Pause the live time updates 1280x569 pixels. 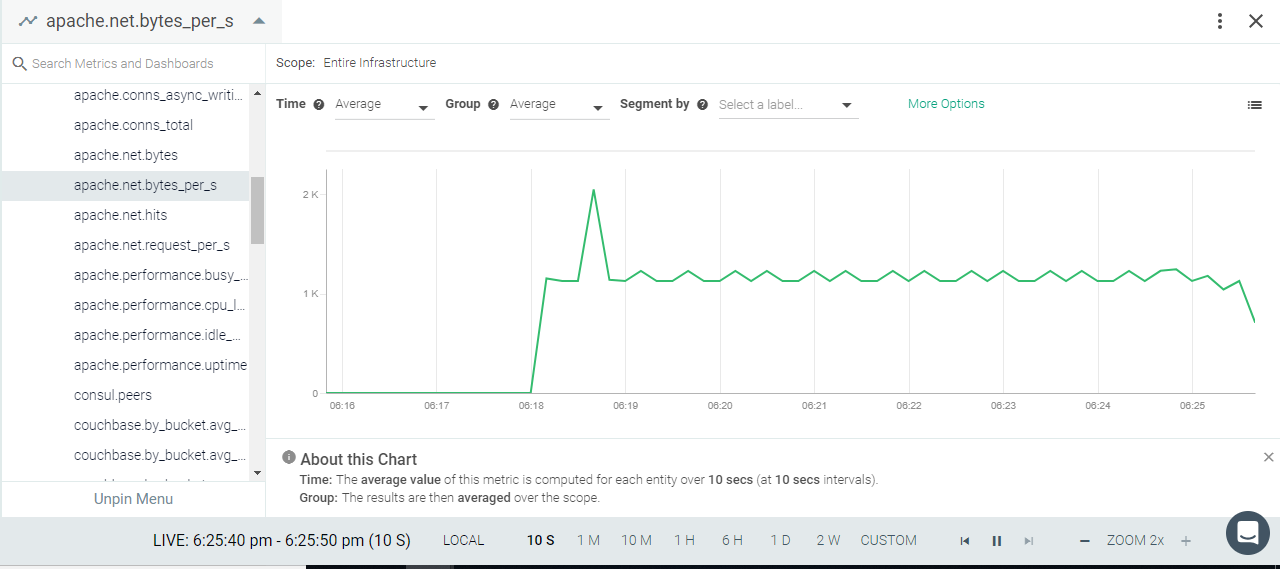pos(997,541)
